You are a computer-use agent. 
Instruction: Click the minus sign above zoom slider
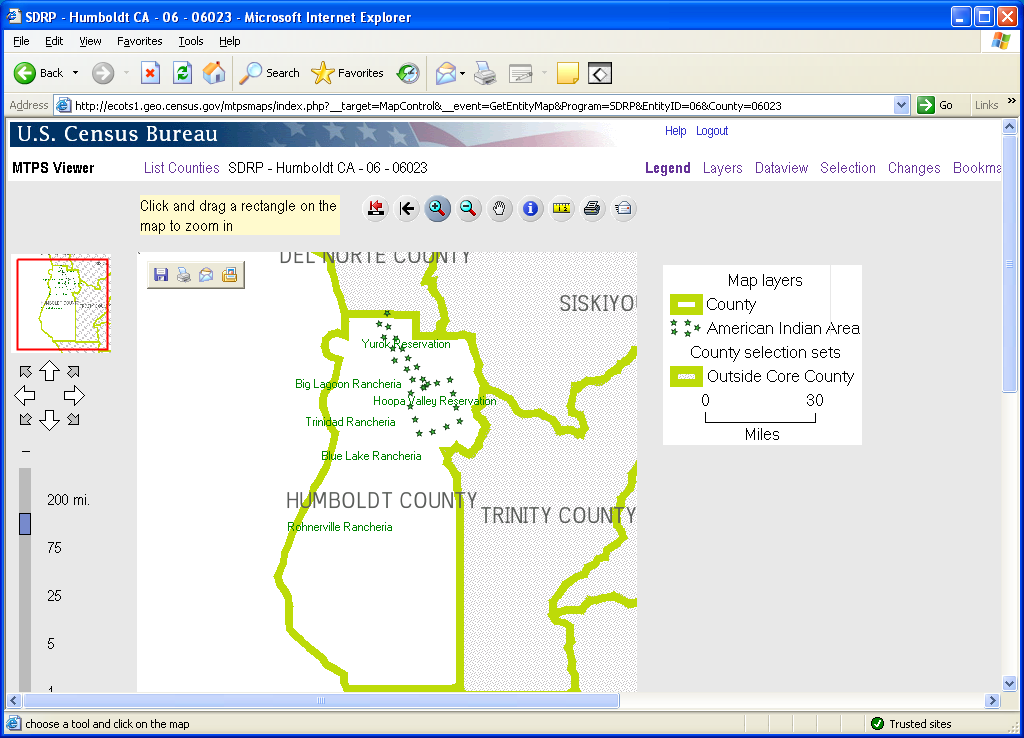tap(25, 451)
